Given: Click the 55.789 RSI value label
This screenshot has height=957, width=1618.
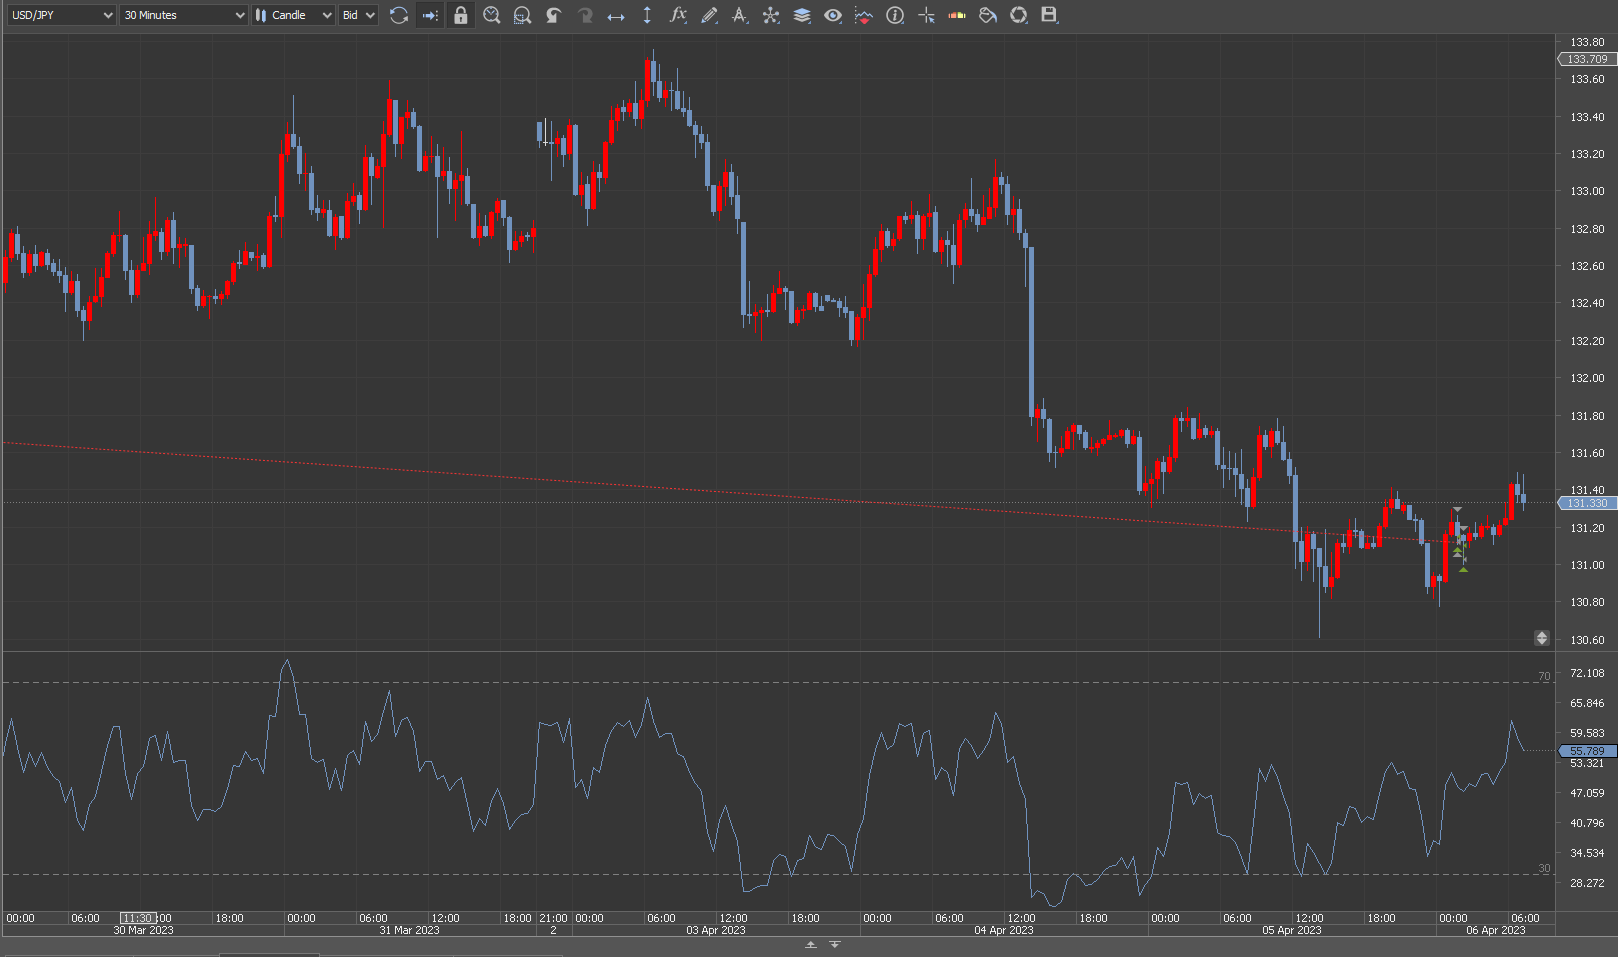Looking at the screenshot, I should point(1587,751).
